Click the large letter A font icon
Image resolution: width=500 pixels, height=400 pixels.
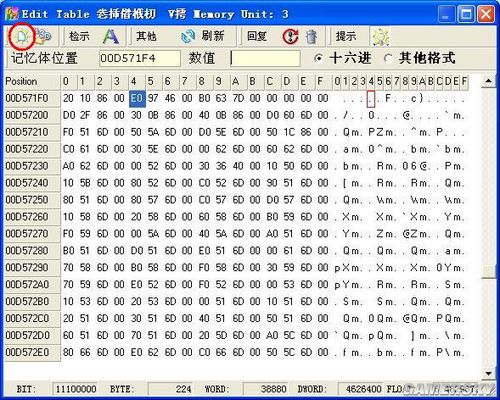tap(111, 36)
